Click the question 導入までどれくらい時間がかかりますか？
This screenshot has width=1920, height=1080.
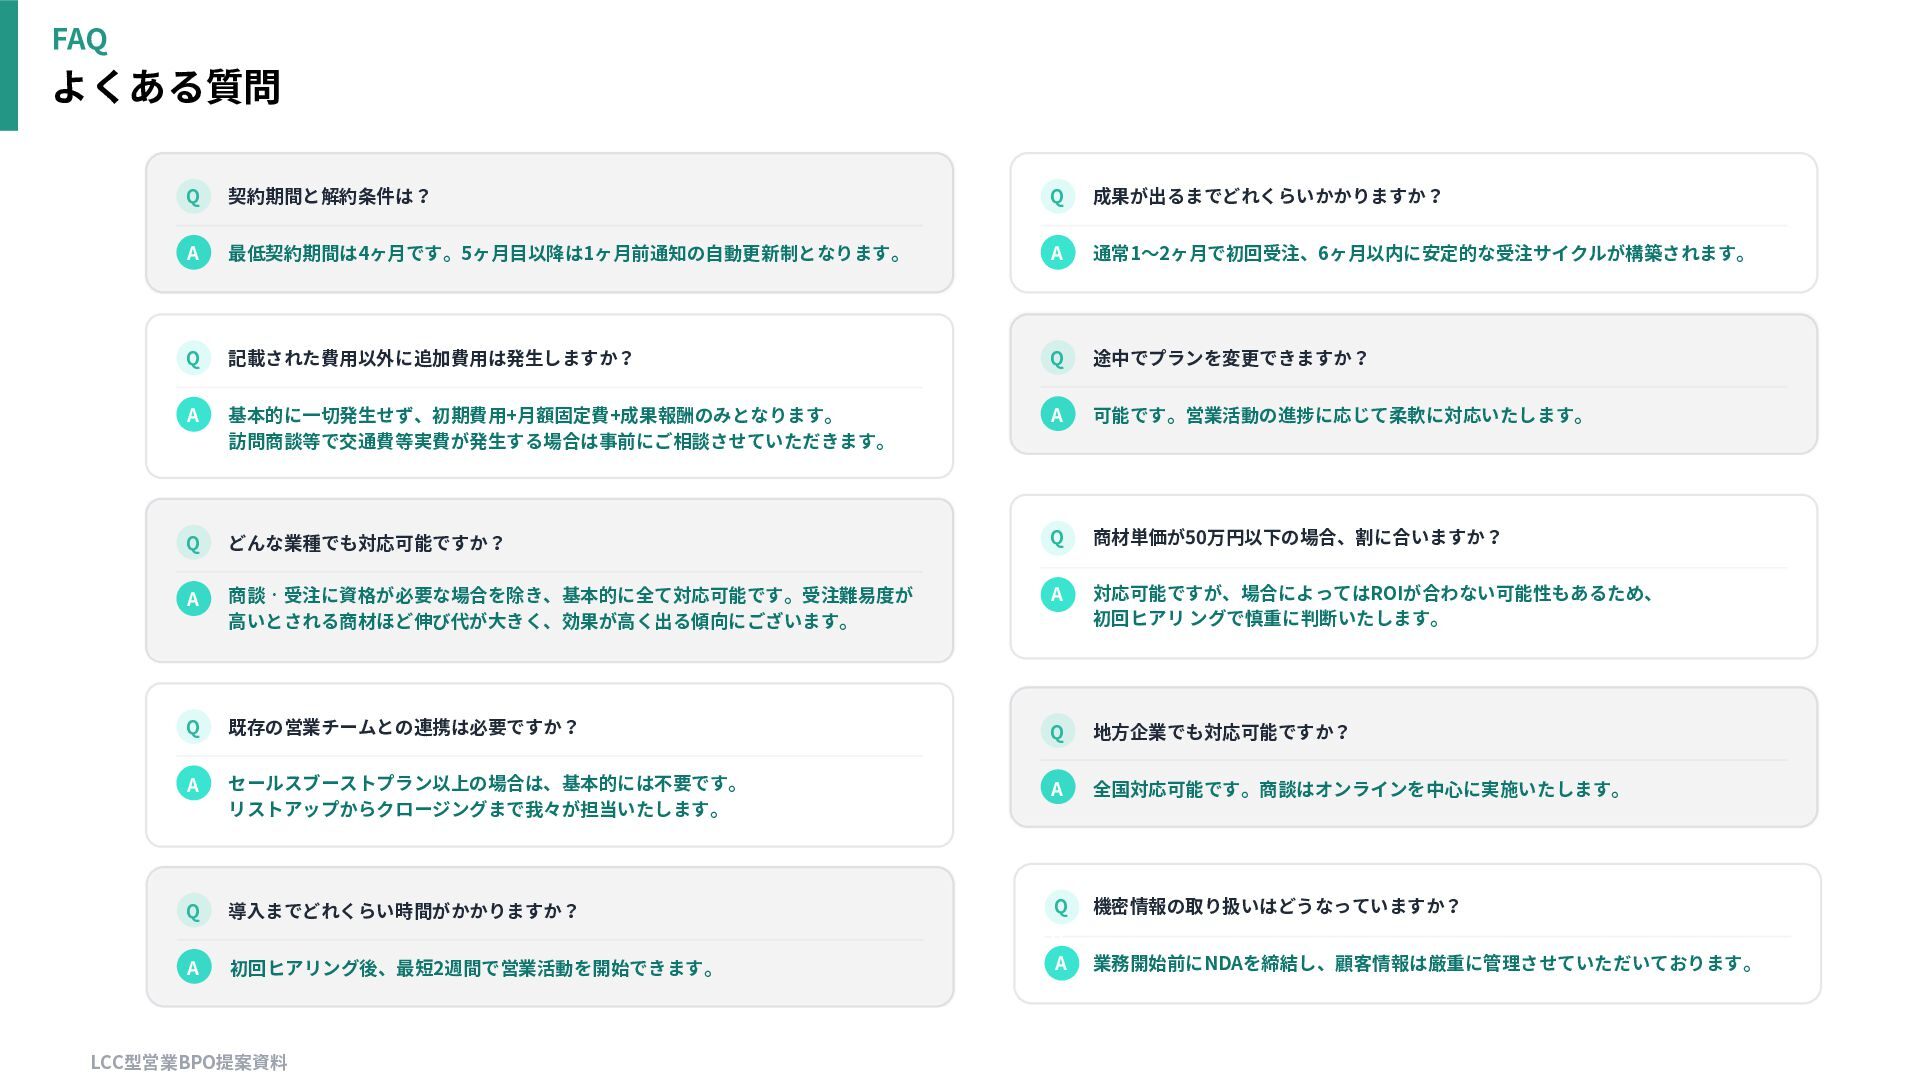tap(403, 911)
